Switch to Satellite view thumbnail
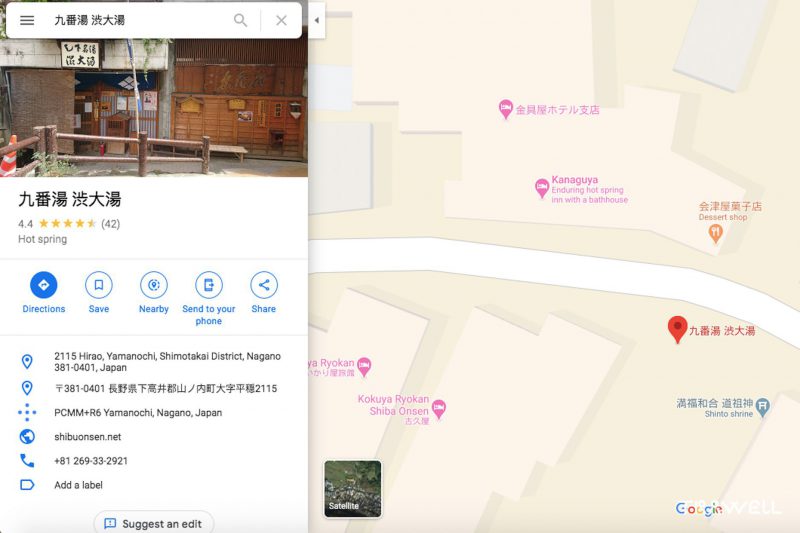 pyautogui.click(x=353, y=489)
